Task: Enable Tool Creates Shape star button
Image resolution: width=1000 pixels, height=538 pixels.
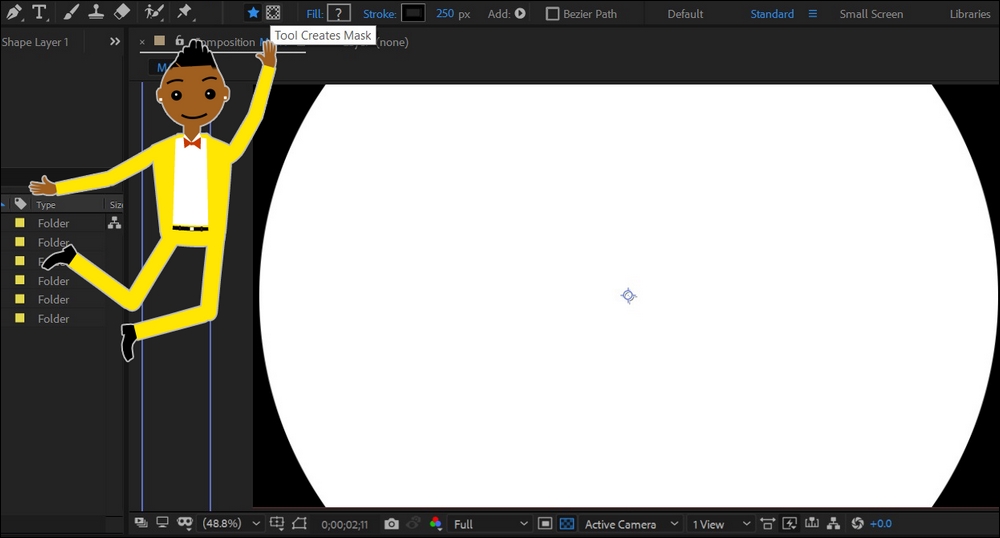Action: point(253,13)
